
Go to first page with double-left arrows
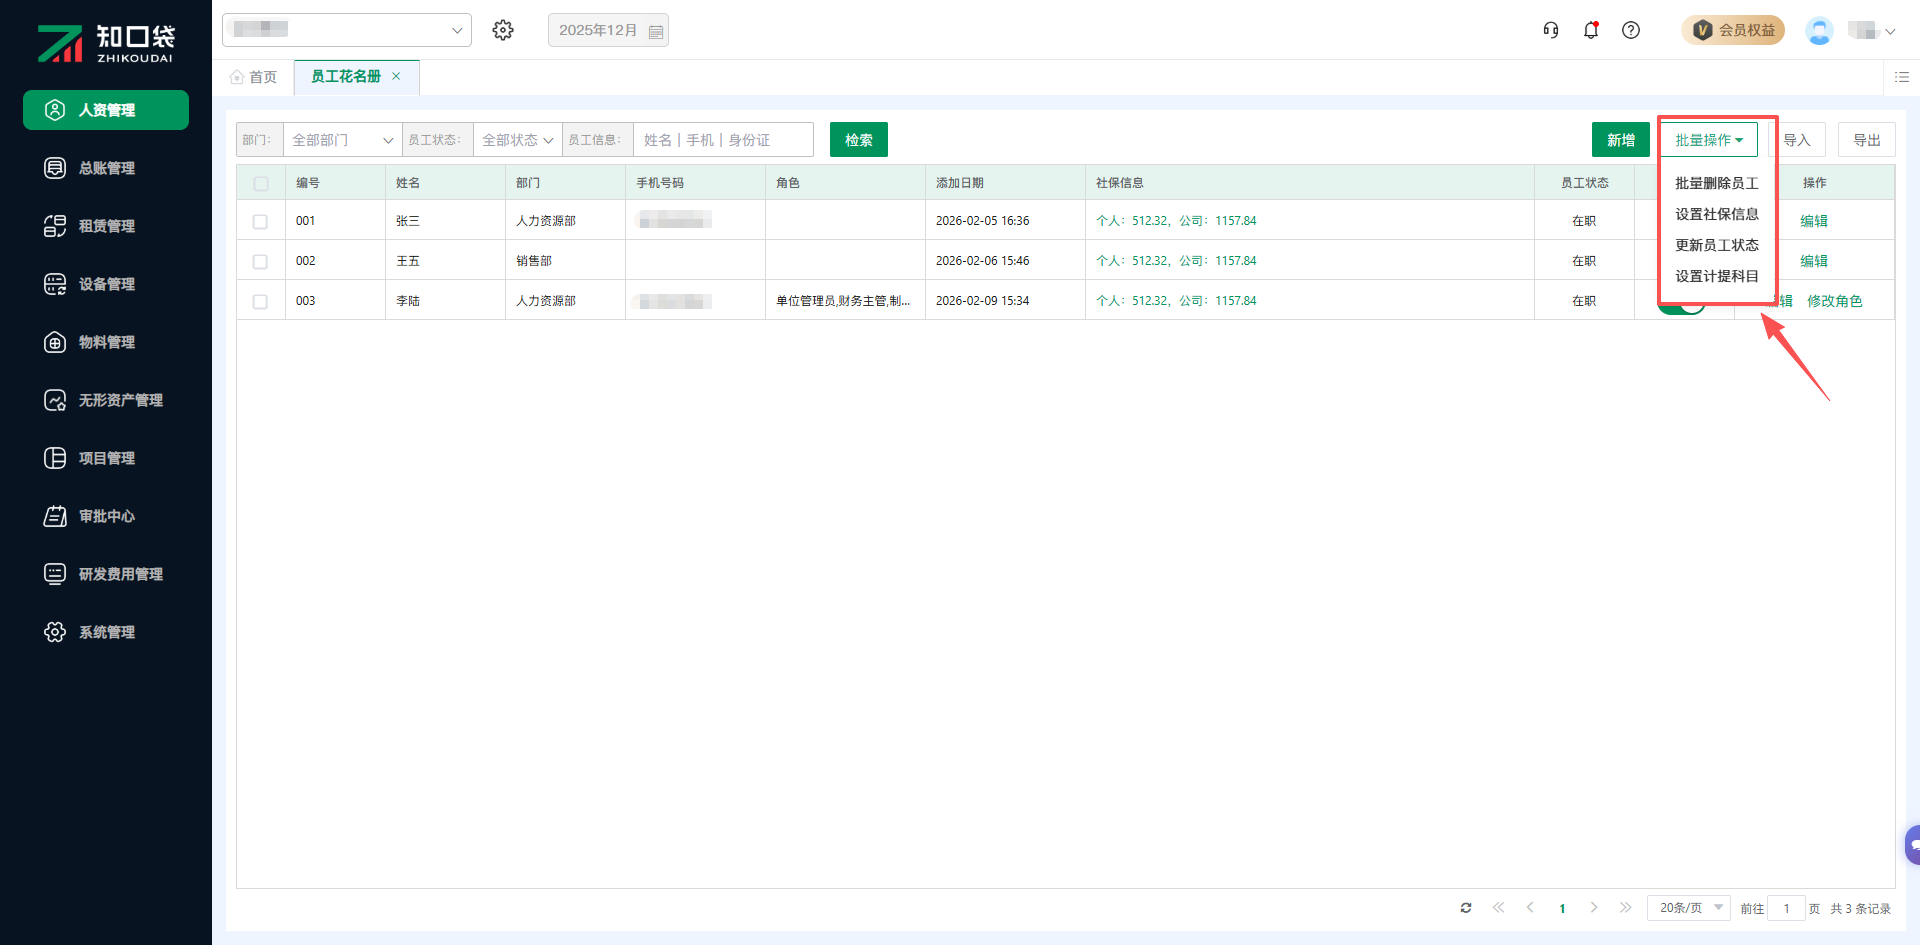coord(1498,908)
